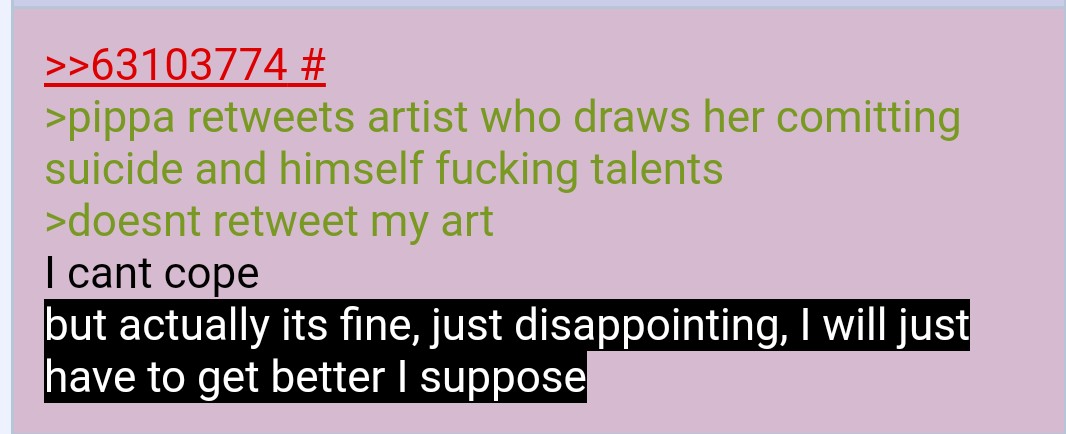This screenshot has width=1066, height=434.
Task: Click the spoiler text starting 'but actually its fine'
Action: click(x=507, y=326)
